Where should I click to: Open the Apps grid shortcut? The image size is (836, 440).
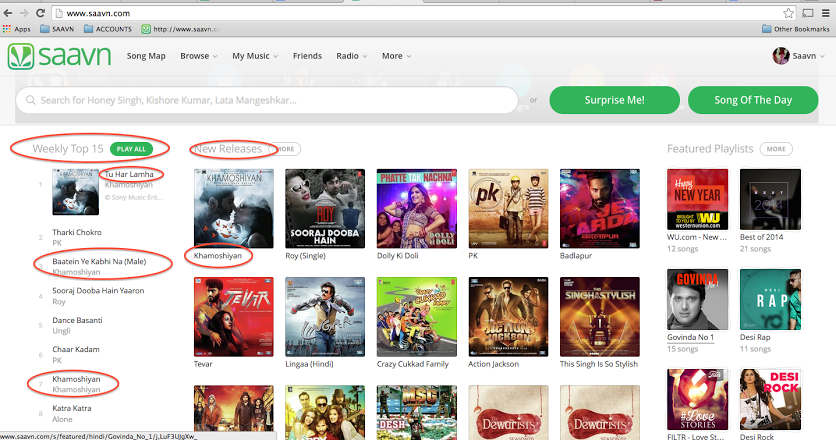click(x=17, y=29)
